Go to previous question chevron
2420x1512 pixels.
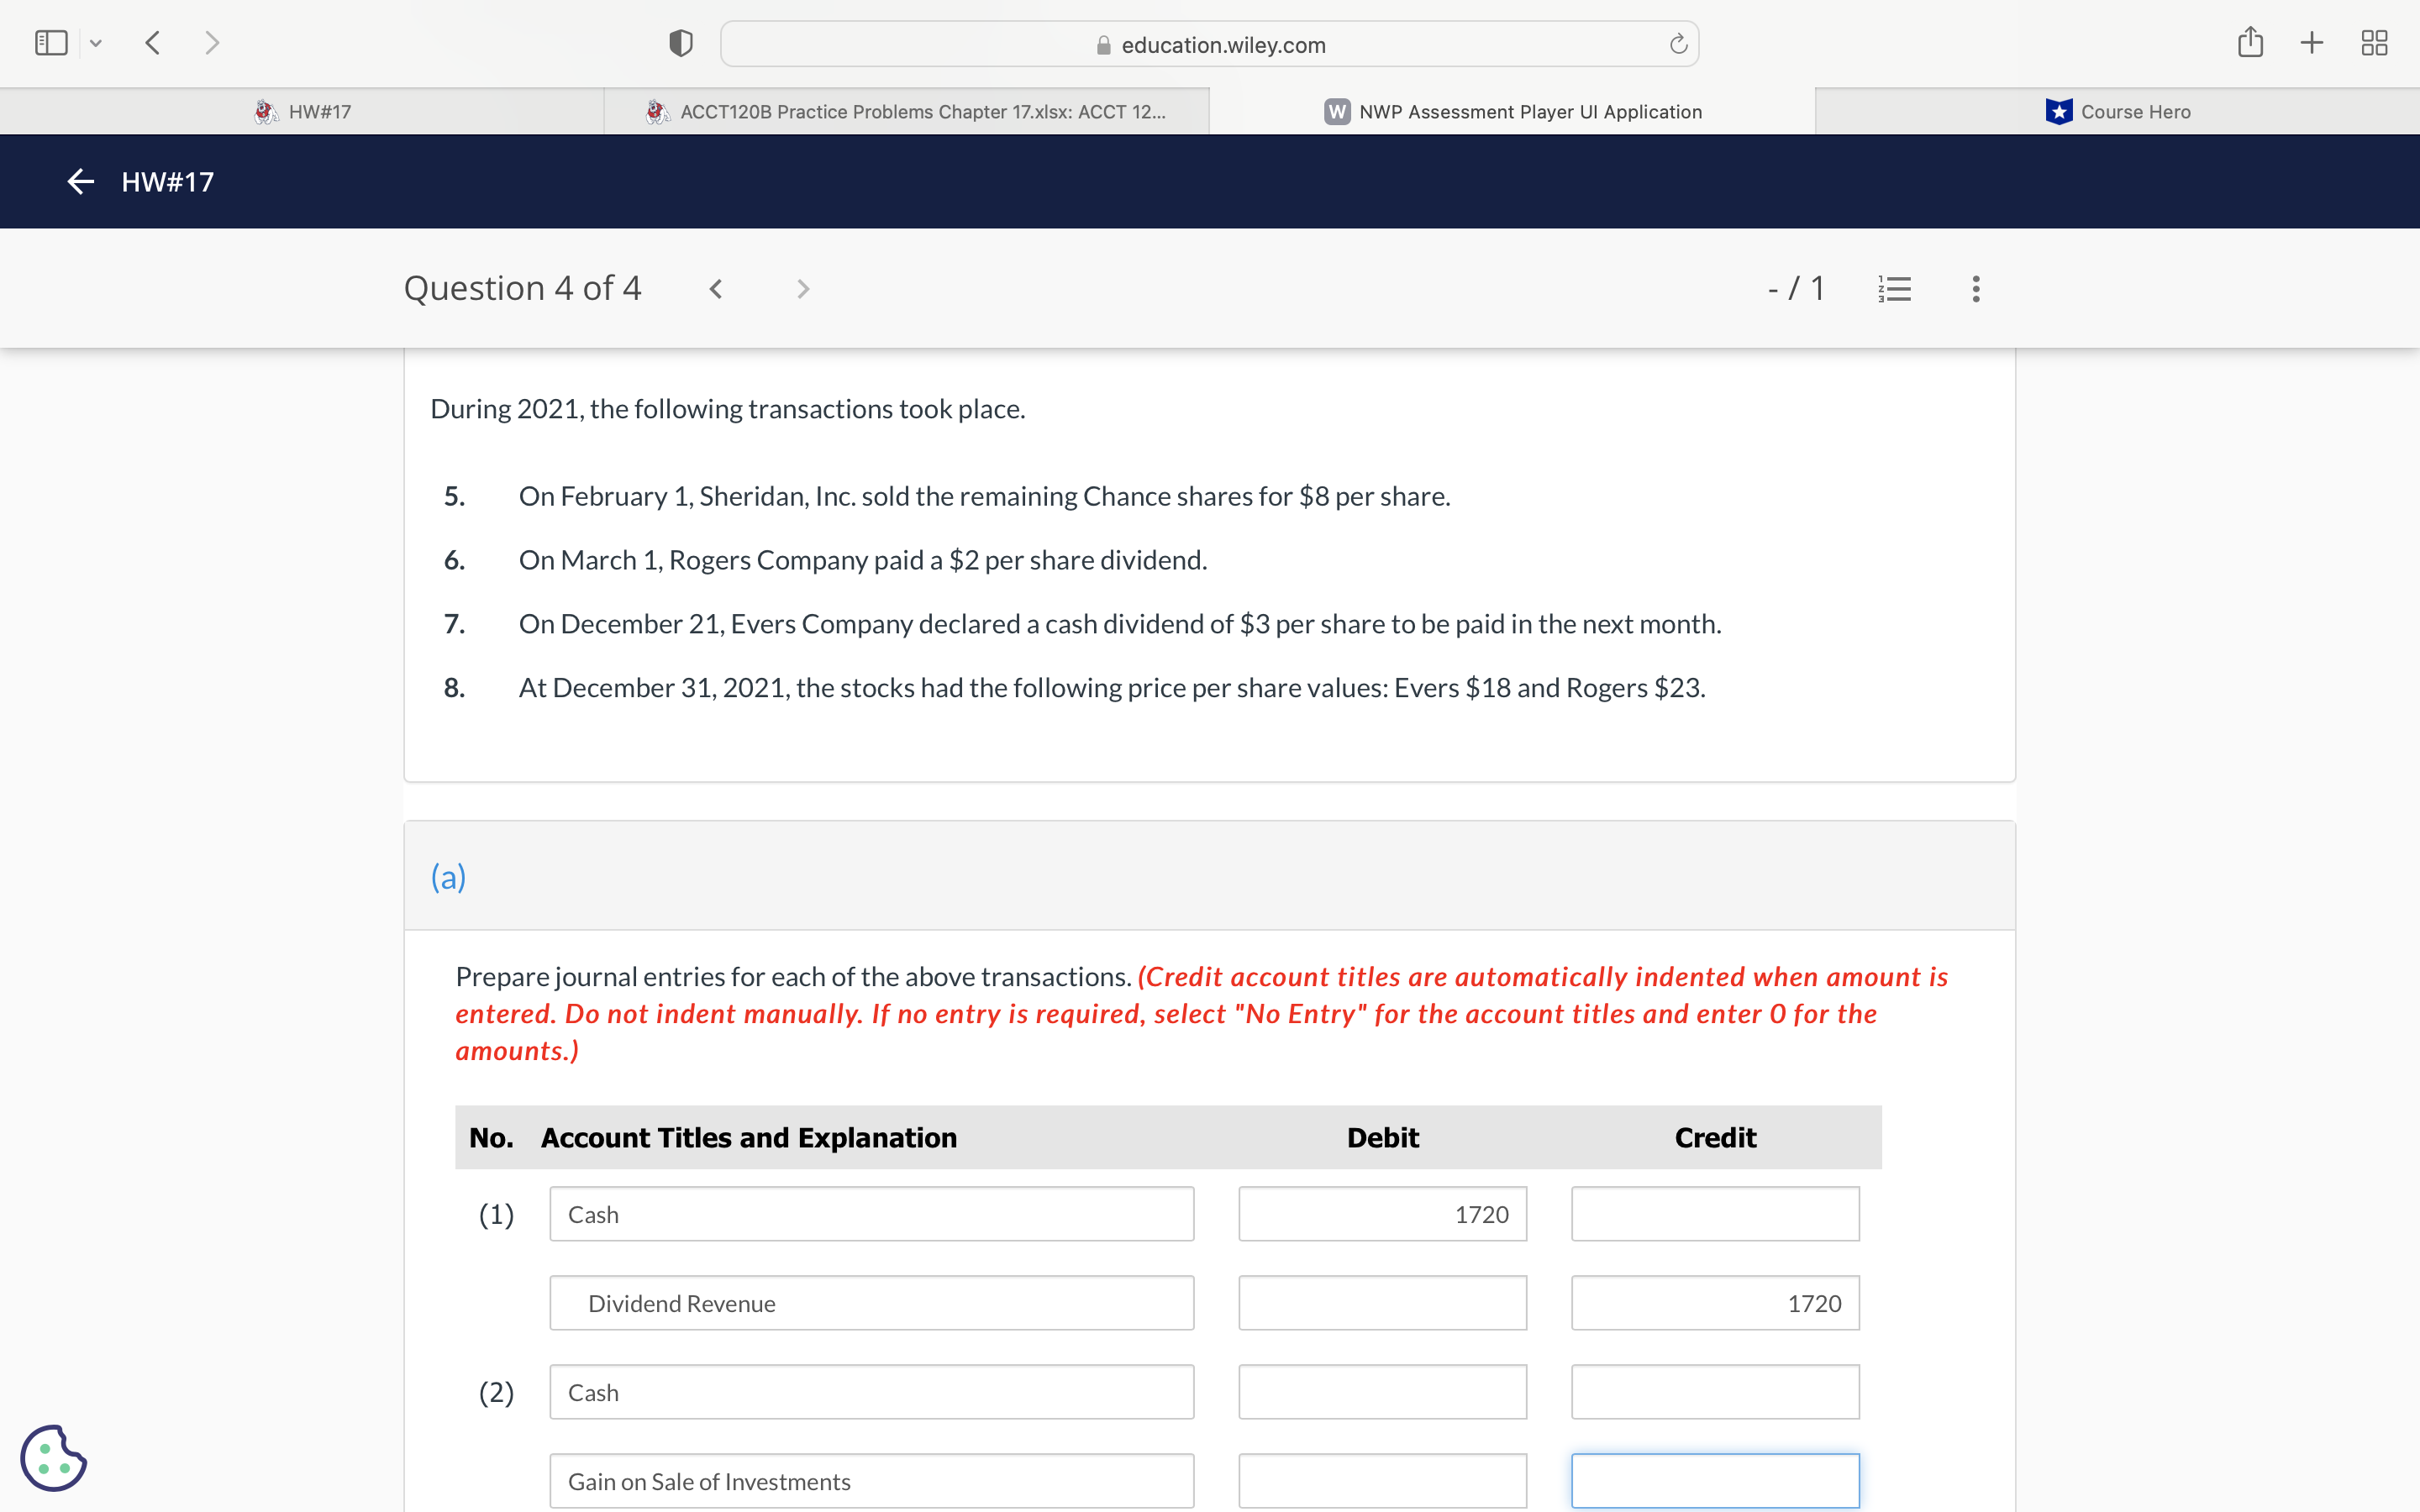[716, 289]
